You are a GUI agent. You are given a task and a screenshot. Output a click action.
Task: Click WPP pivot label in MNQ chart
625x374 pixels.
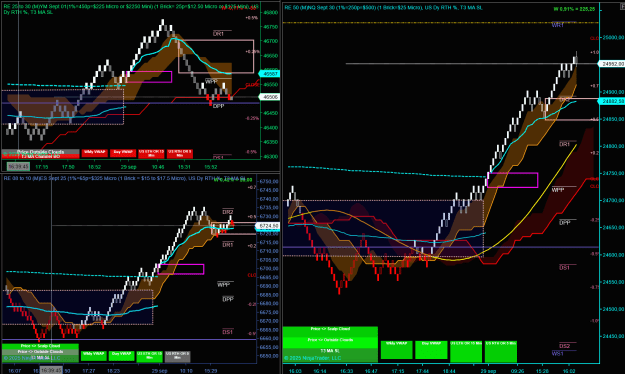(558, 190)
